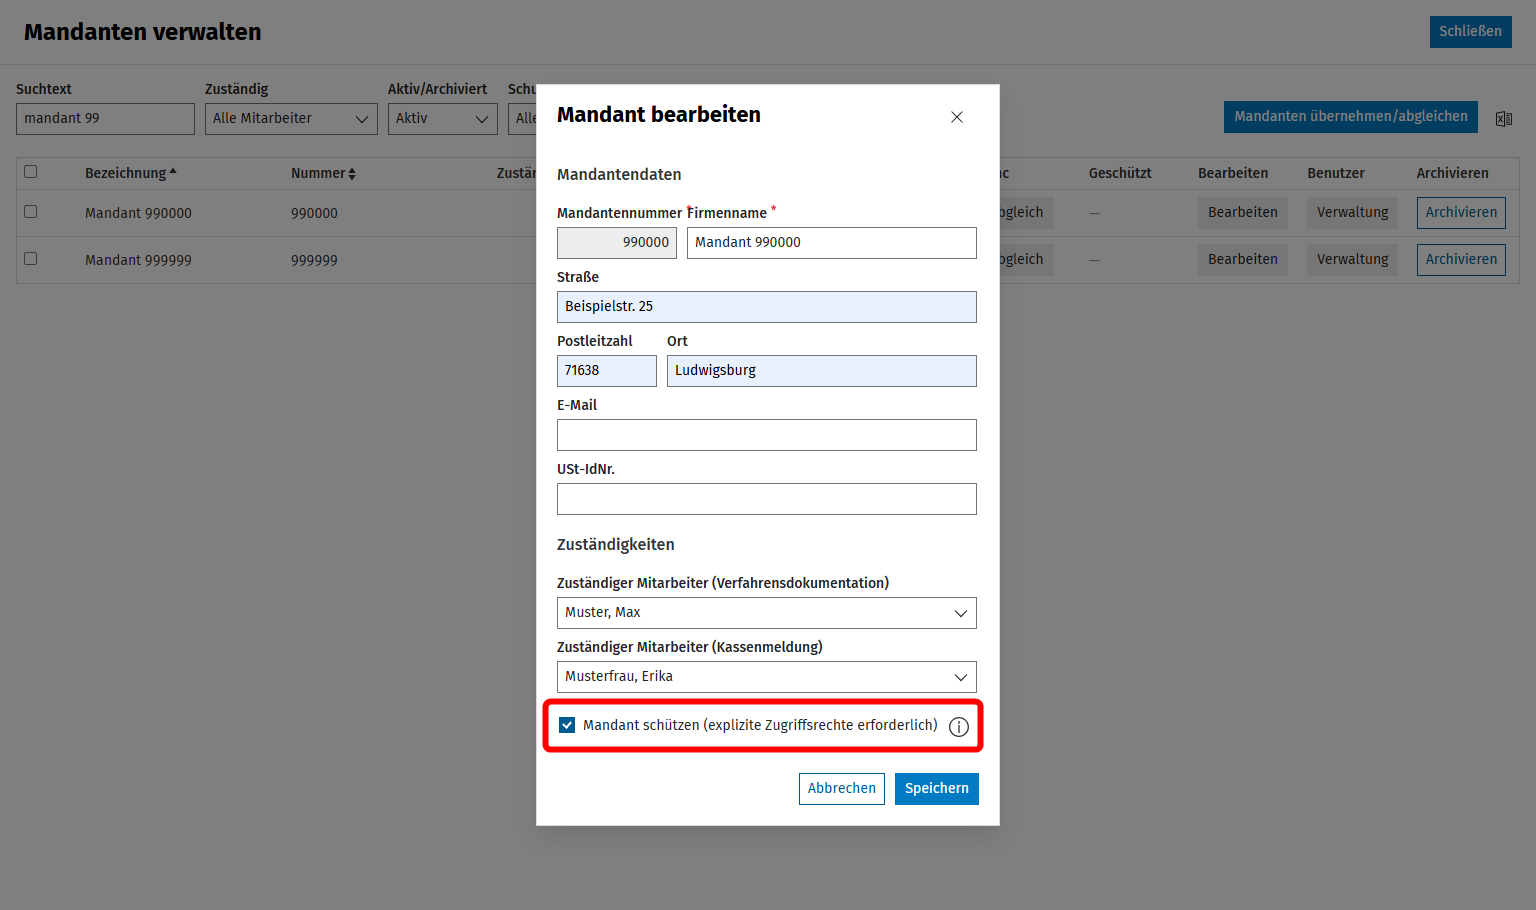The height and width of the screenshot is (910, 1536).
Task: Sort the table by Bezeichnung column
Action: coord(130,173)
